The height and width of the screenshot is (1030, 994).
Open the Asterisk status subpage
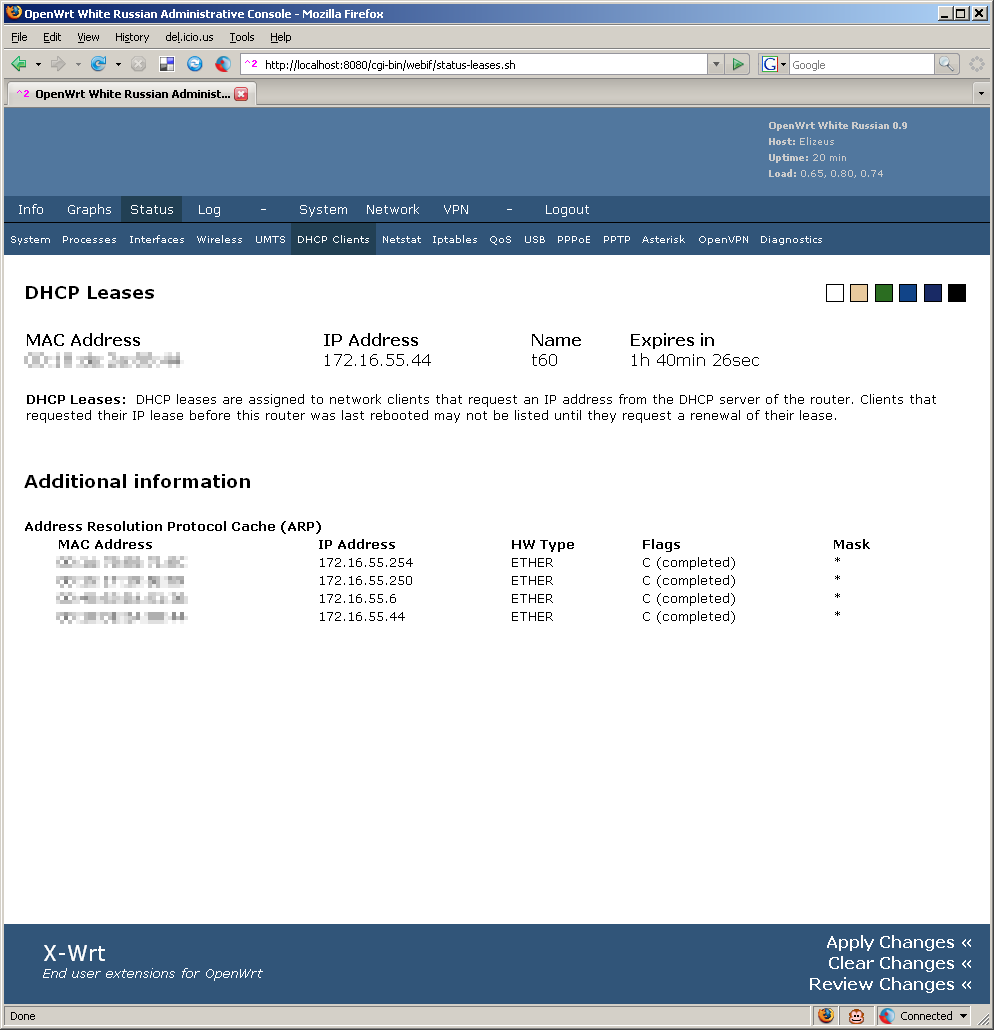click(663, 240)
